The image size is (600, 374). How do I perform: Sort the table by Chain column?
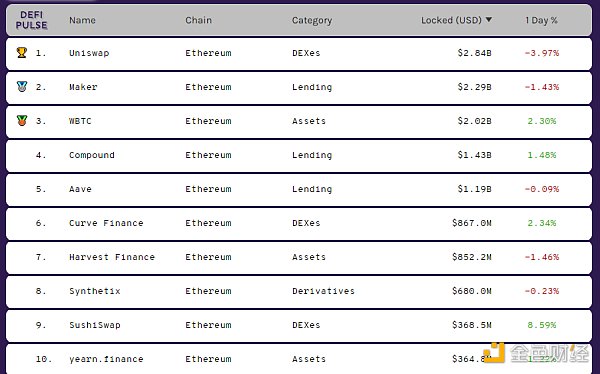coord(198,20)
